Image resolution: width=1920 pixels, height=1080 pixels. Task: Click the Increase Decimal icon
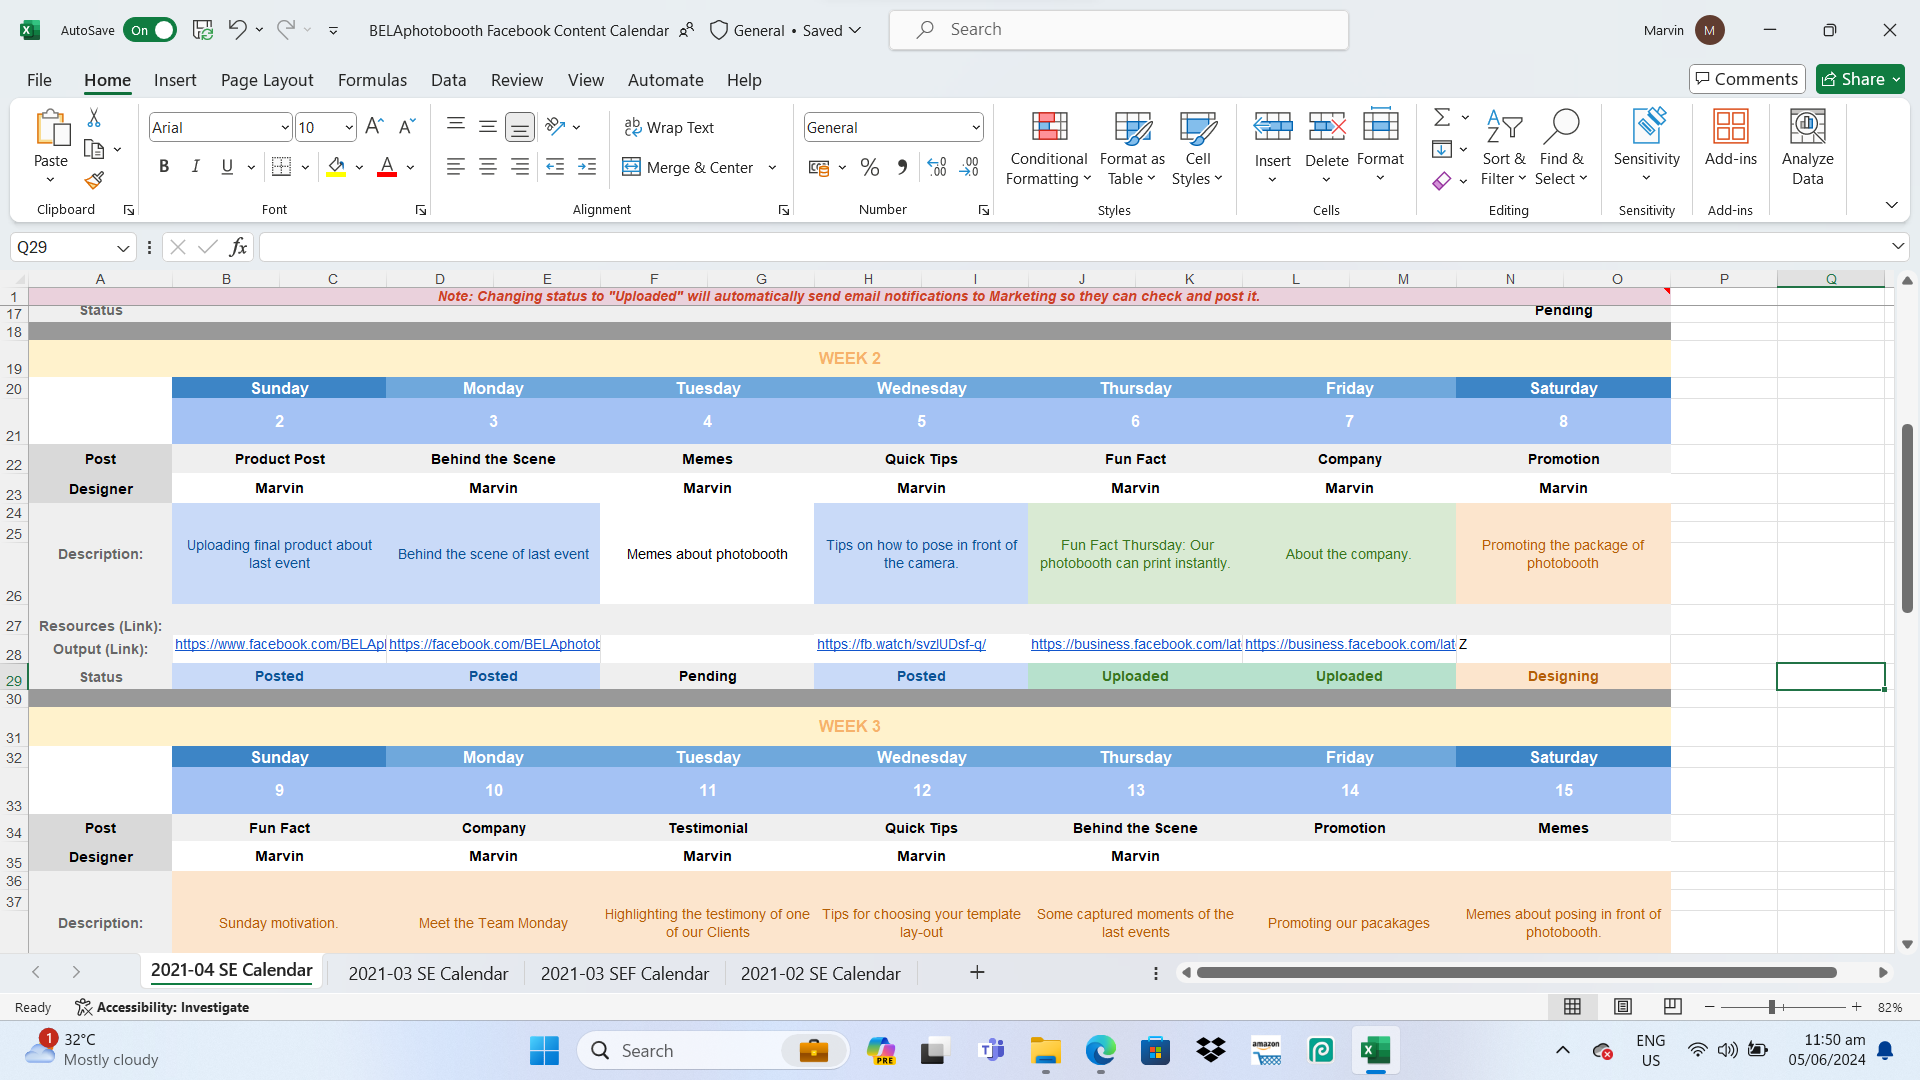click(x=937, y=167)
